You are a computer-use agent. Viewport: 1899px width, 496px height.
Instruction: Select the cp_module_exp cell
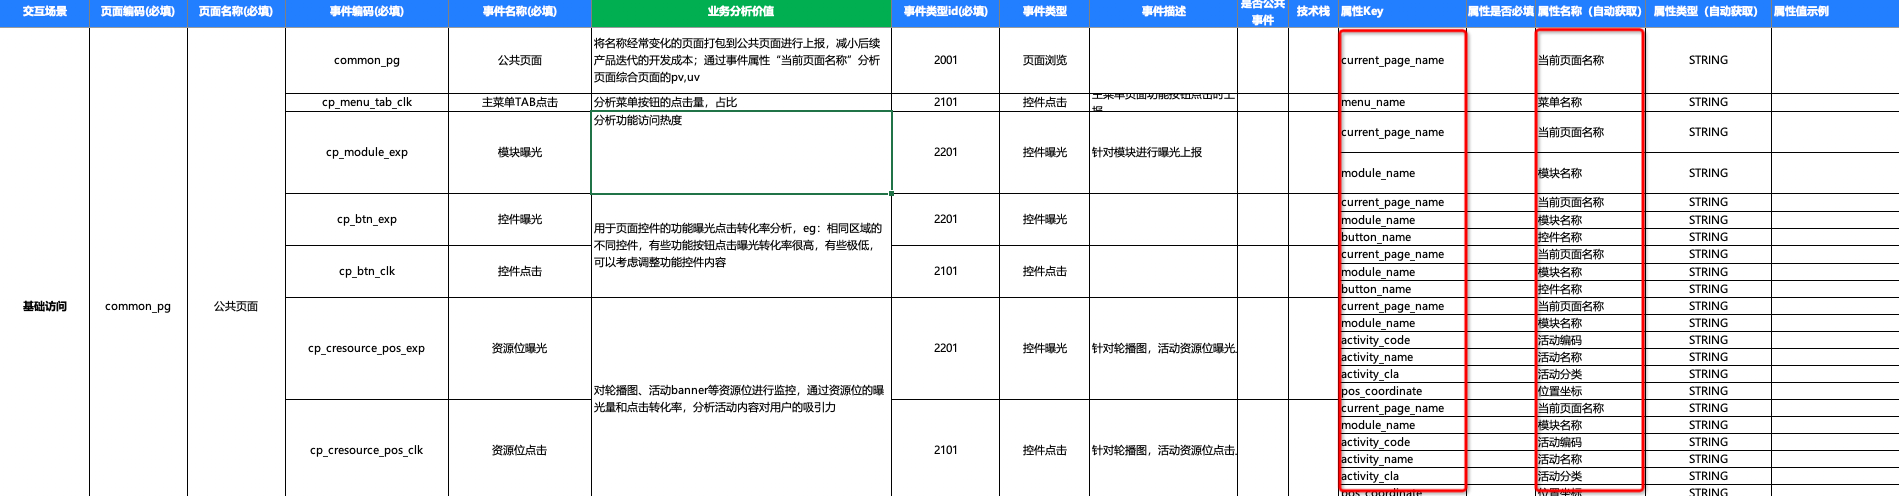point(367,152)
